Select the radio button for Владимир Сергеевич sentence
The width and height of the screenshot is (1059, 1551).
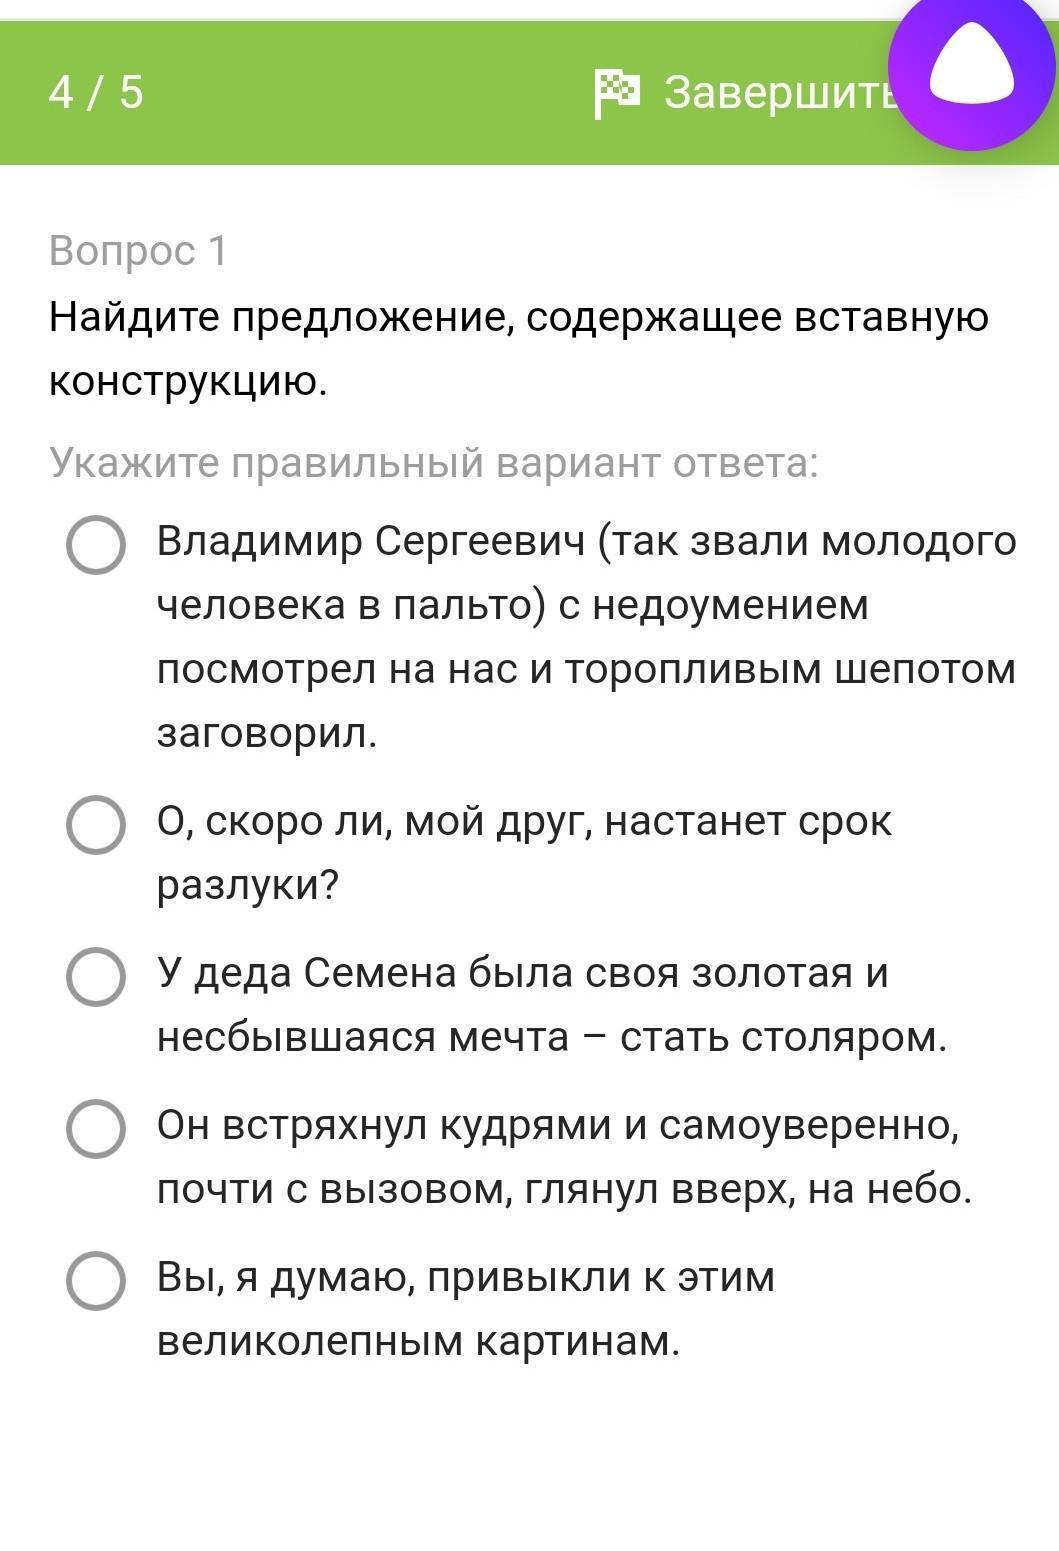[x=96, y=545]
